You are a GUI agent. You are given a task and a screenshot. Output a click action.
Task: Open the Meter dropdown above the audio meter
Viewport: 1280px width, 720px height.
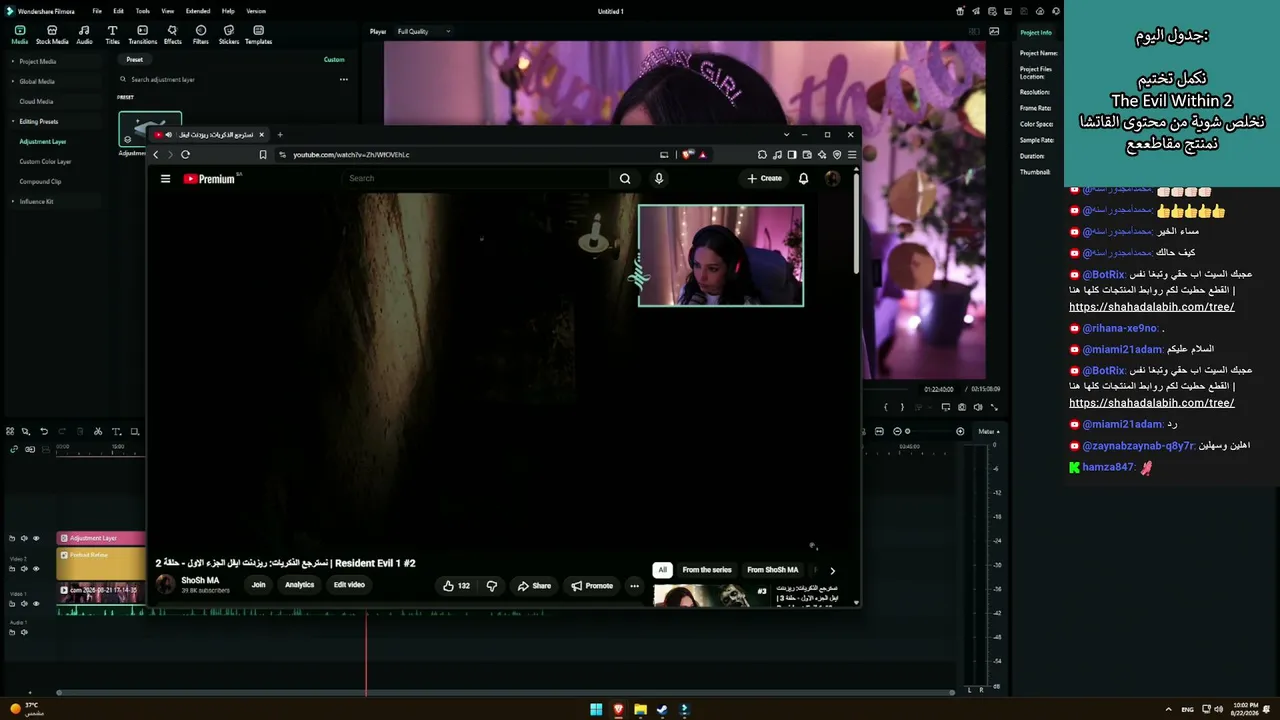point(989,431)
